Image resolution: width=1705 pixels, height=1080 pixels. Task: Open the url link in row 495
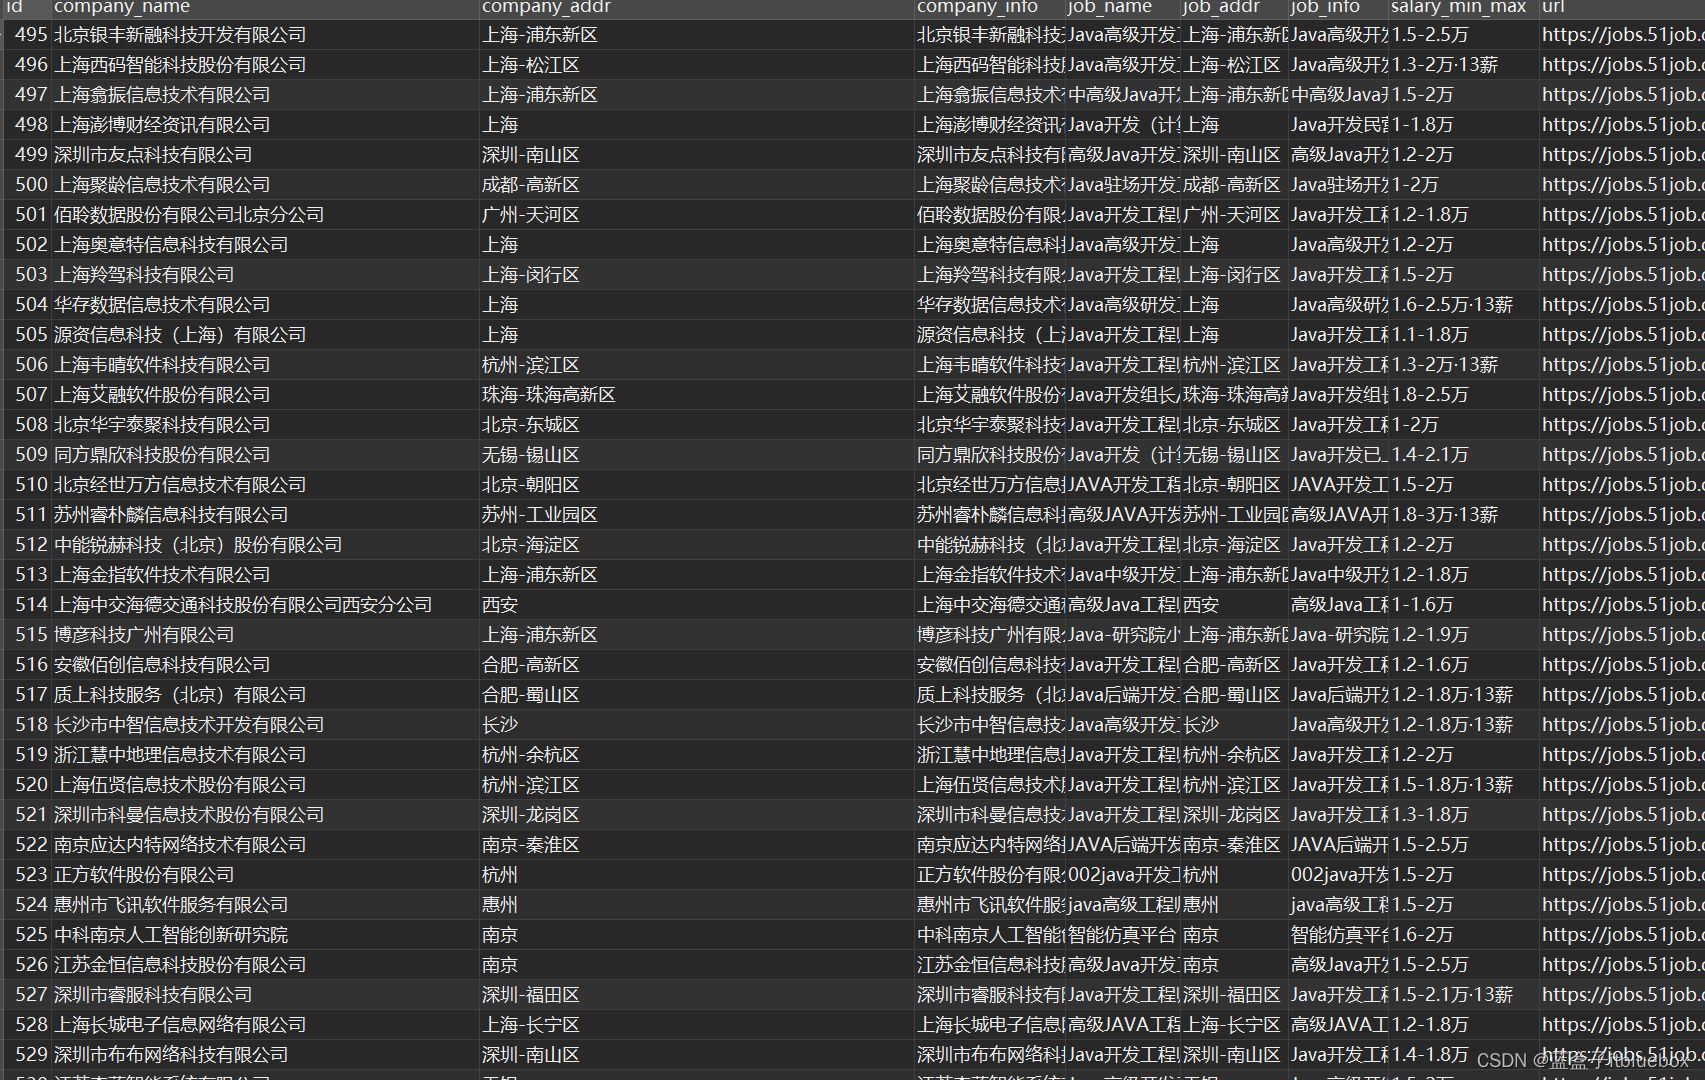[x=1622, y=35]
